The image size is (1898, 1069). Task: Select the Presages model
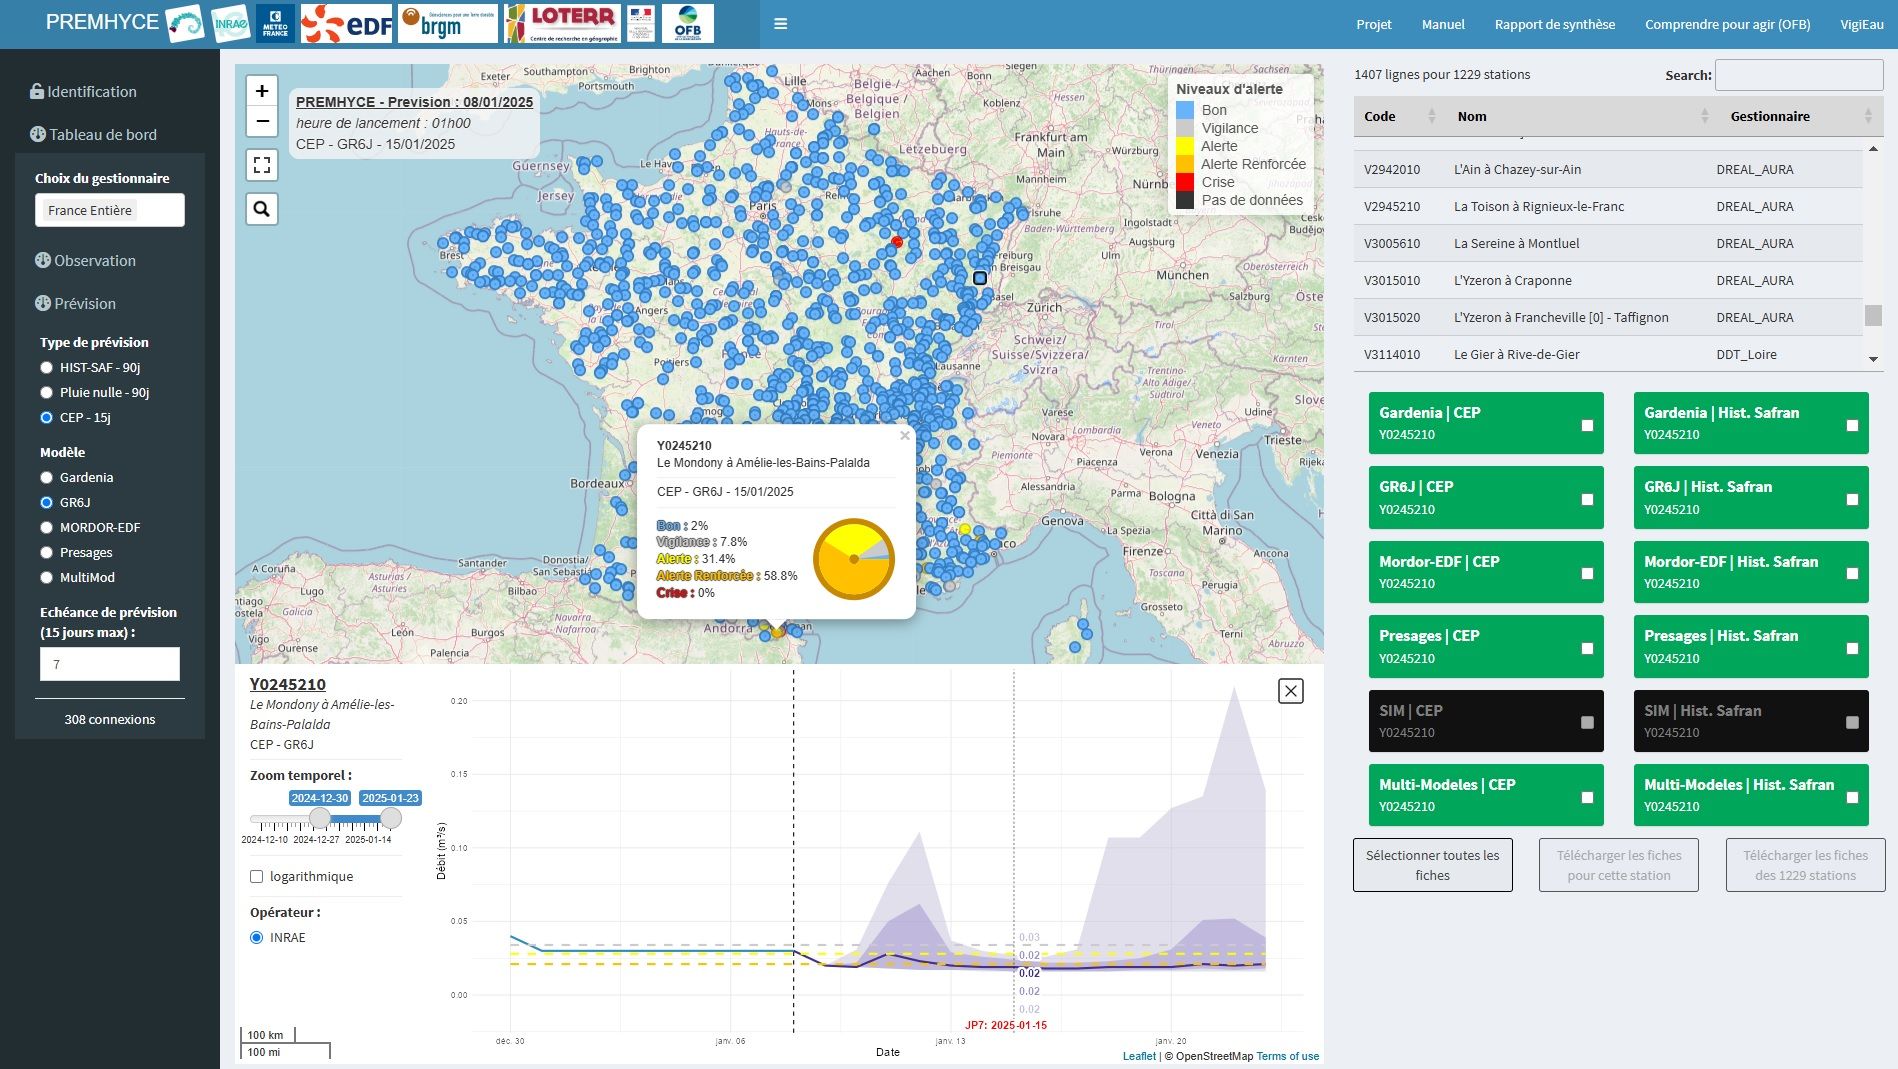[x=46, y=552]
